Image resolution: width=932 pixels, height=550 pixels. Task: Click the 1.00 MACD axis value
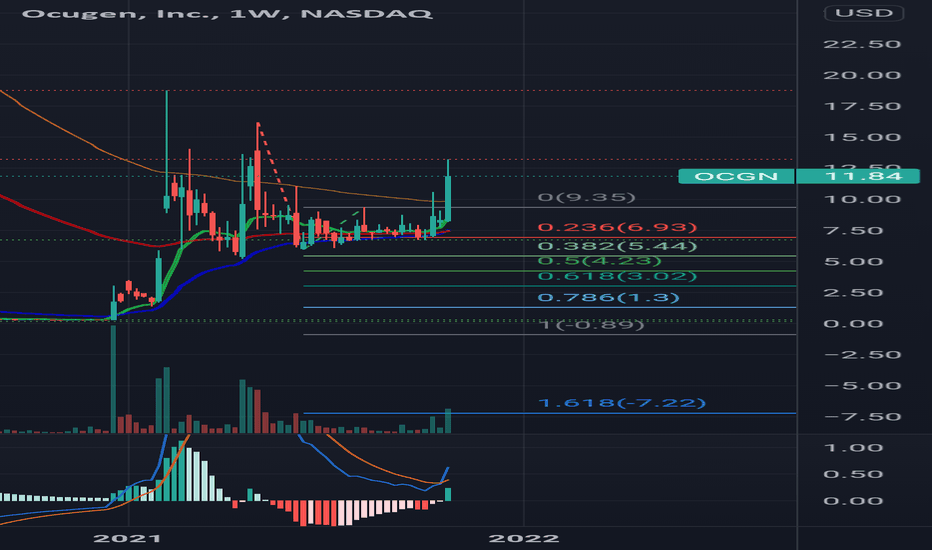point(854,448)
